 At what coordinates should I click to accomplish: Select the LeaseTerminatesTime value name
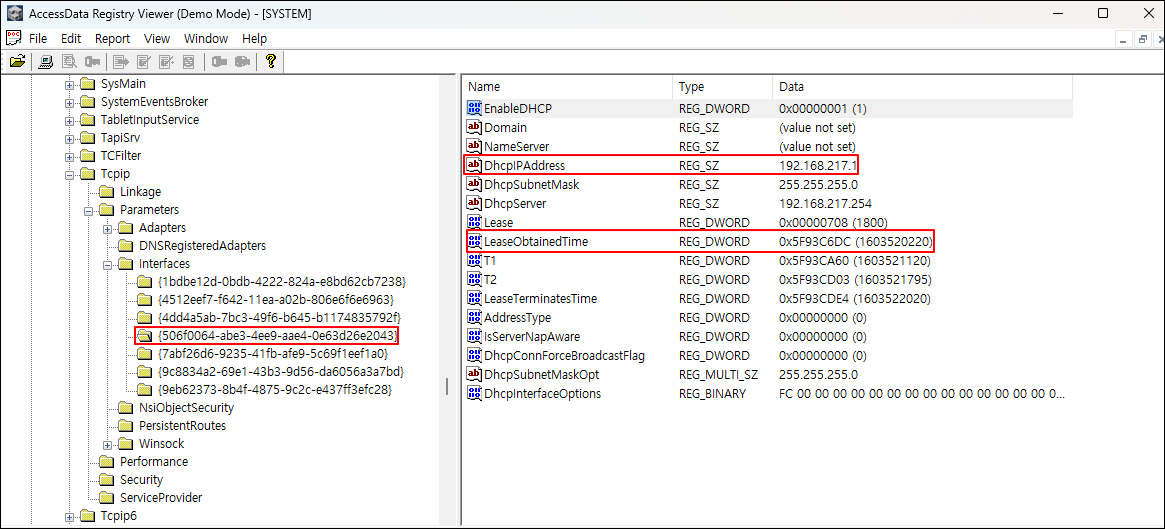click(x=540, y=298)
